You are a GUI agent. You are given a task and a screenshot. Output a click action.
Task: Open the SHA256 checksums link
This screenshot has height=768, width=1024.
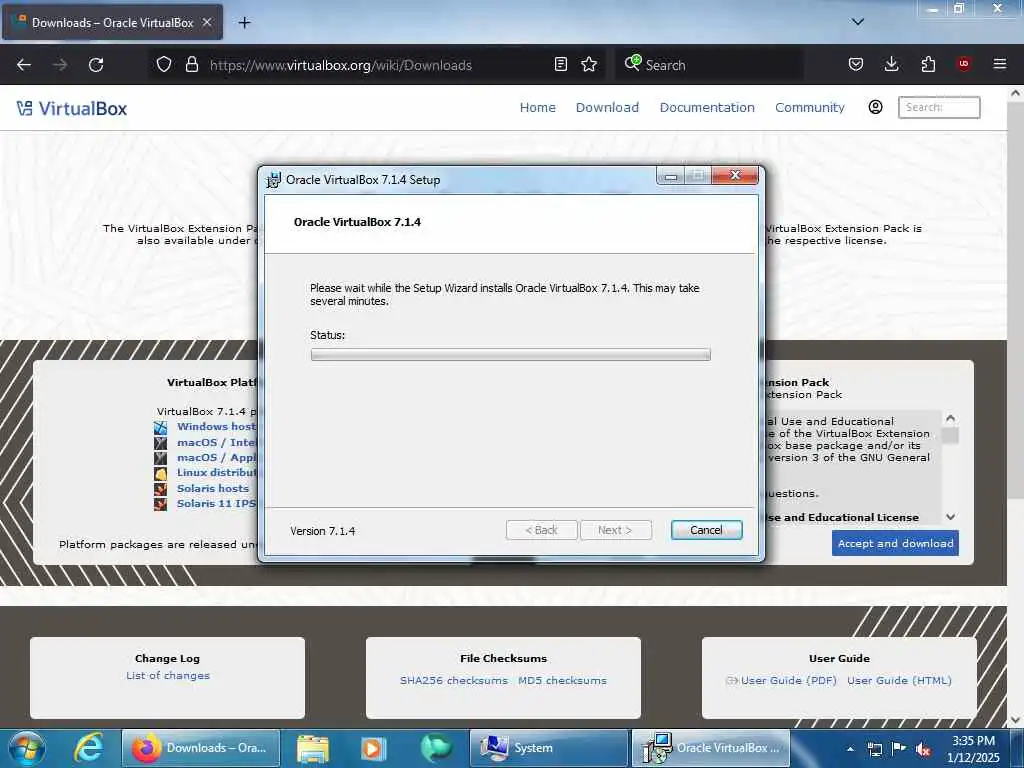point(454,680)
